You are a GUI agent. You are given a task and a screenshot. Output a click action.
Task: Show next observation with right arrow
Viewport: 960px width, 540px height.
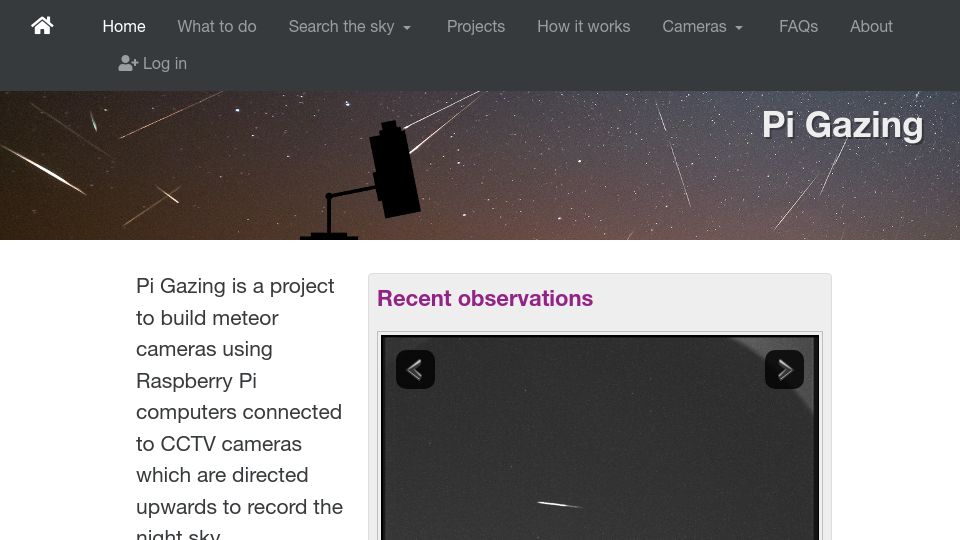784,369
